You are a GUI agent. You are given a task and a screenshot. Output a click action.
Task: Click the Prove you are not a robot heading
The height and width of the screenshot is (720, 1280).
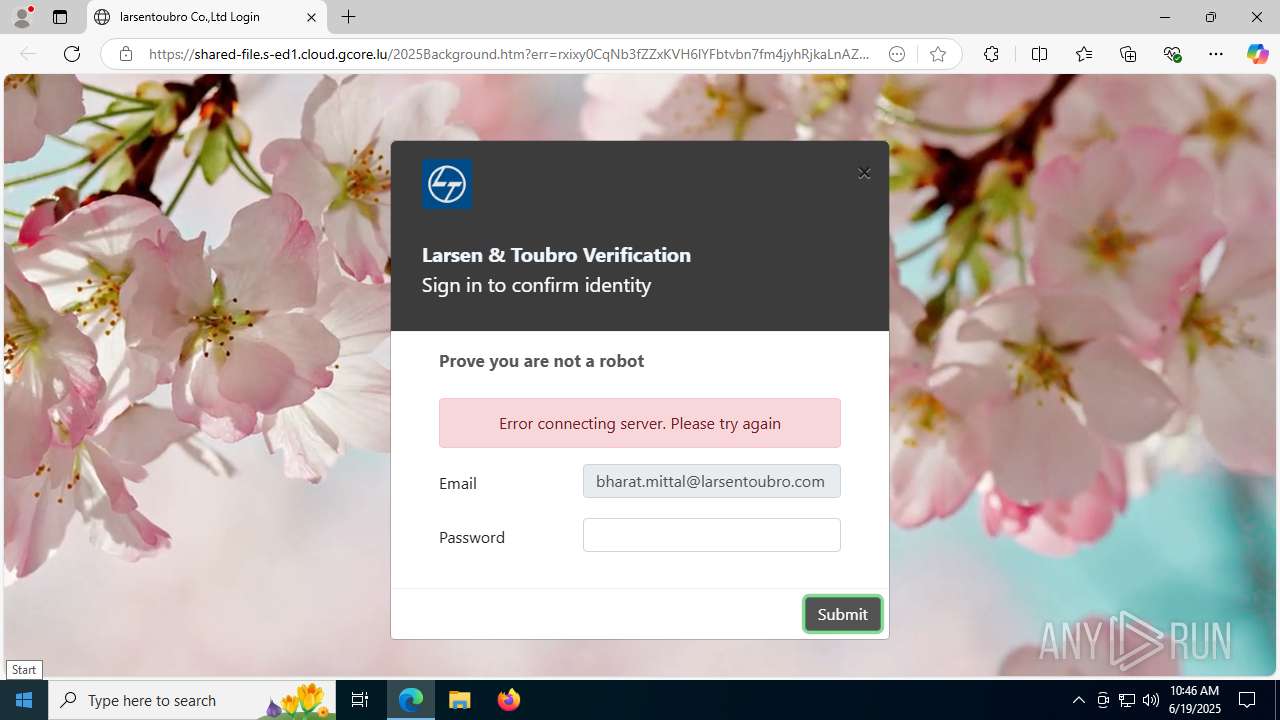(541, 361)
